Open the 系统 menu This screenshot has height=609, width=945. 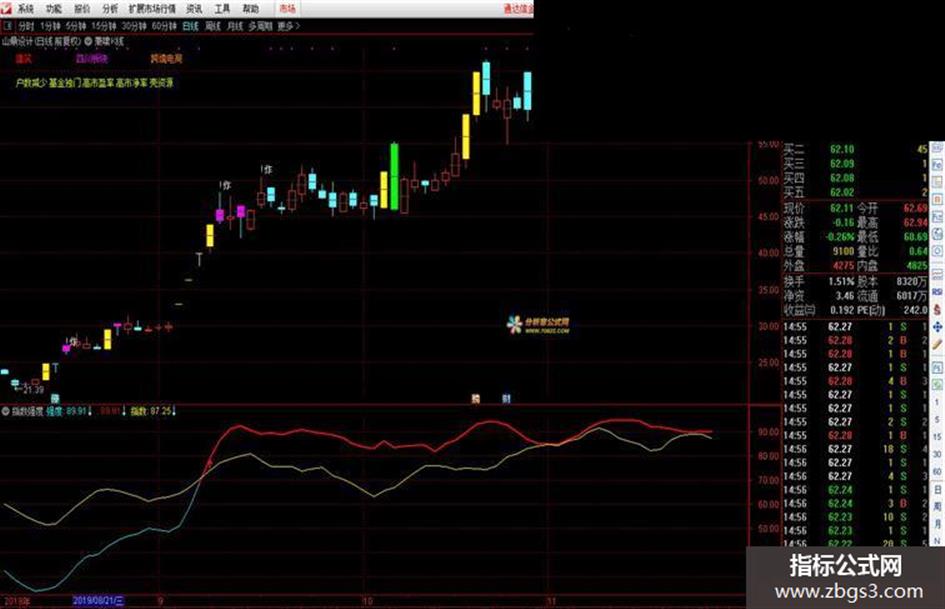[x=25, y=8]
